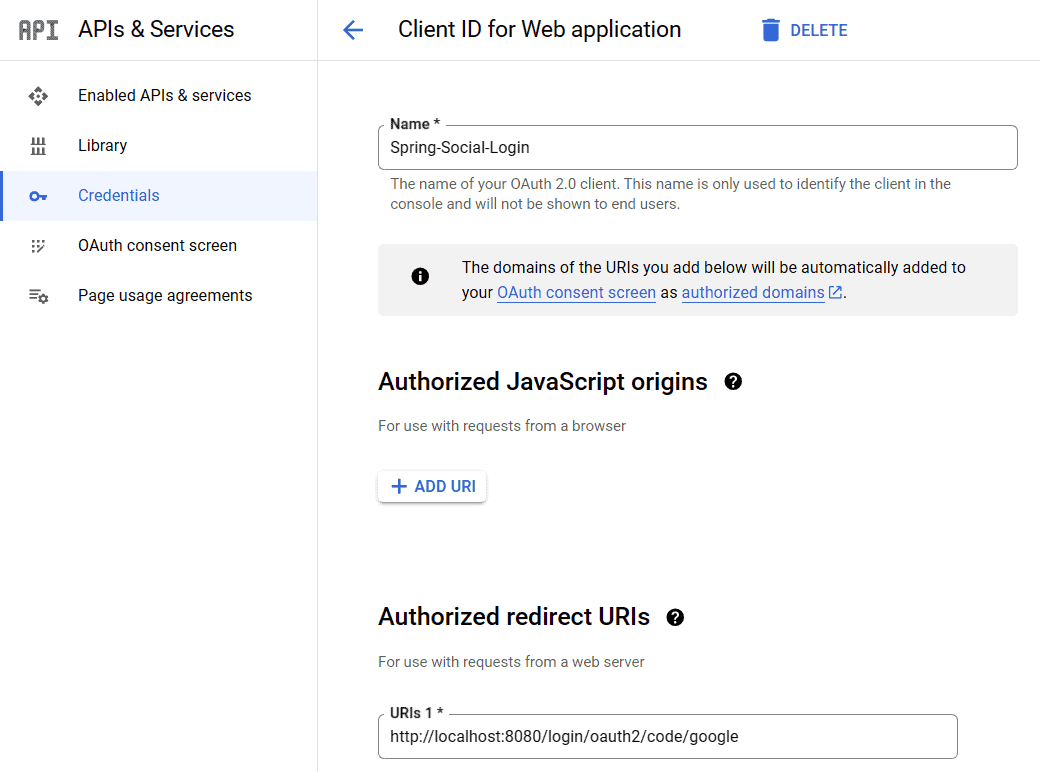Open Page usage agreements section
The image size is (1040, 772).
[x=165, y=296]
